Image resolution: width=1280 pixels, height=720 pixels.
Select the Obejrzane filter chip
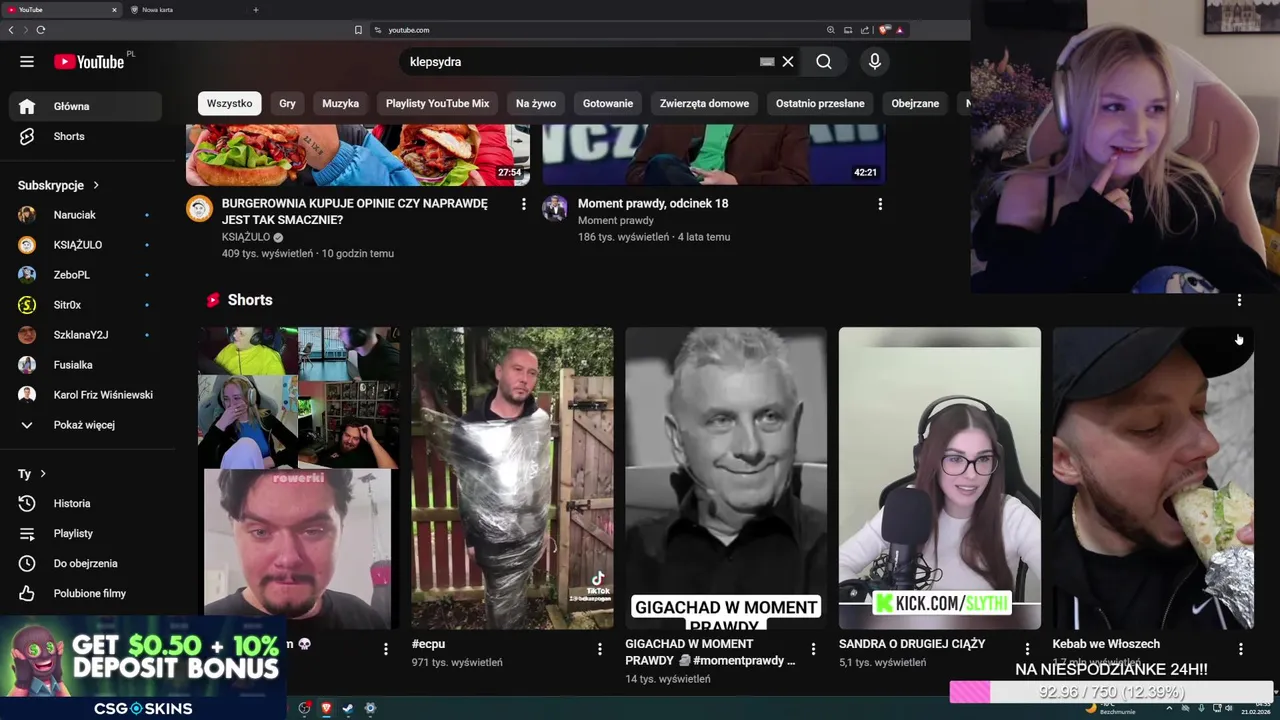coord(915,103)
